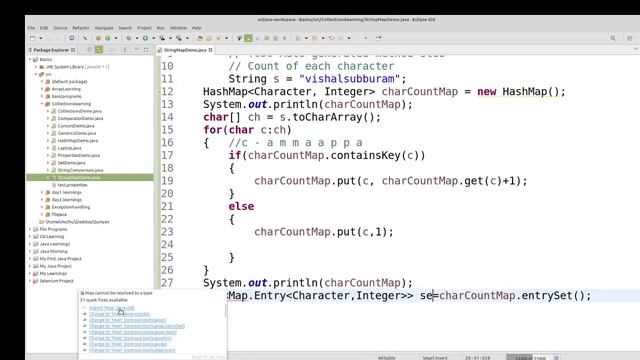Select StringComparison.java file
640x360 pixels.
coord(80,170)
